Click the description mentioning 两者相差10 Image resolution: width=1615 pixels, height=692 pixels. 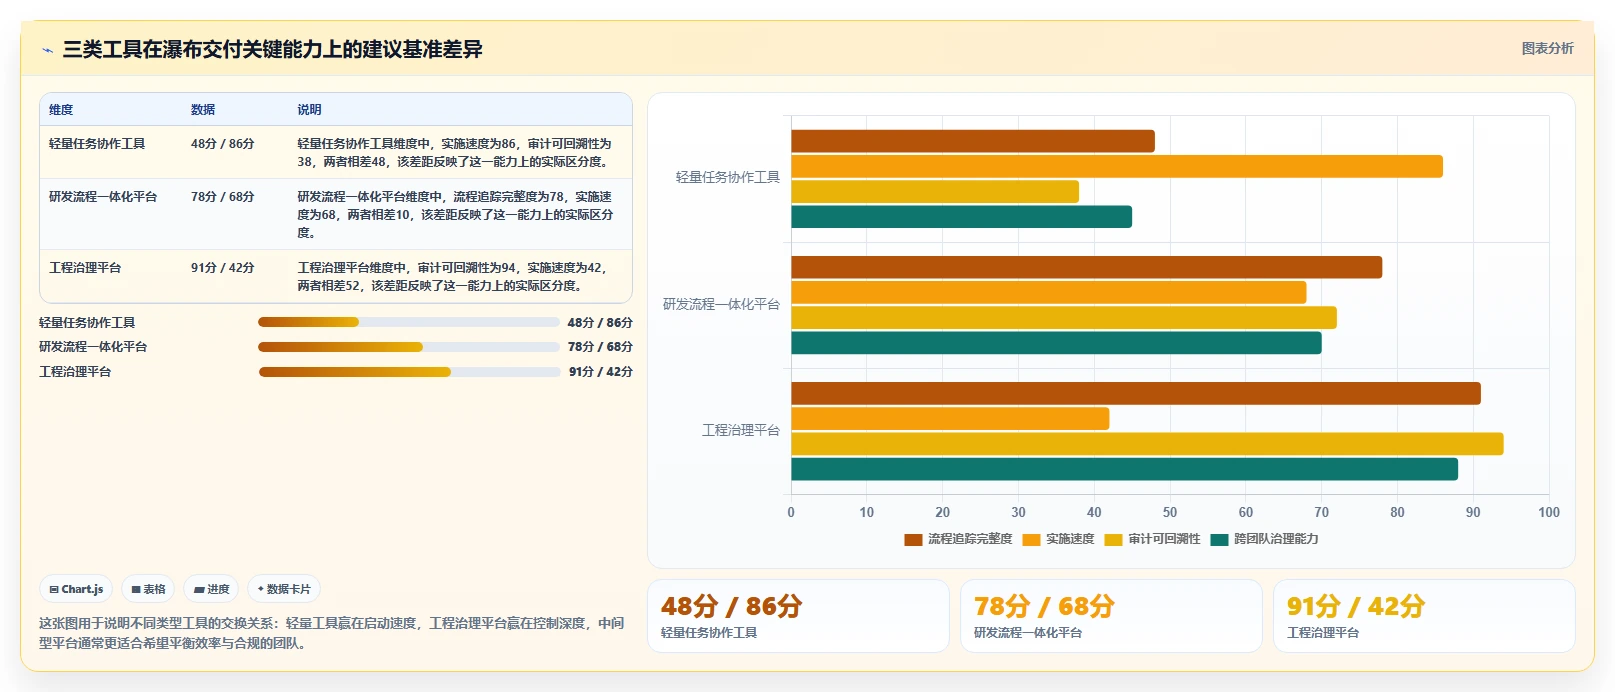455,215
